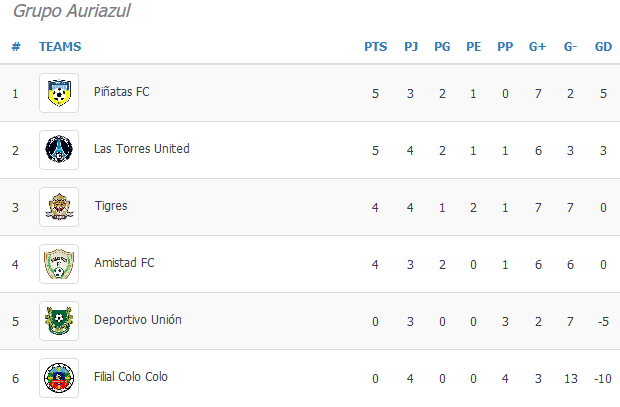Click the # position column header
The image size is (620, 407).
[16, 46]
